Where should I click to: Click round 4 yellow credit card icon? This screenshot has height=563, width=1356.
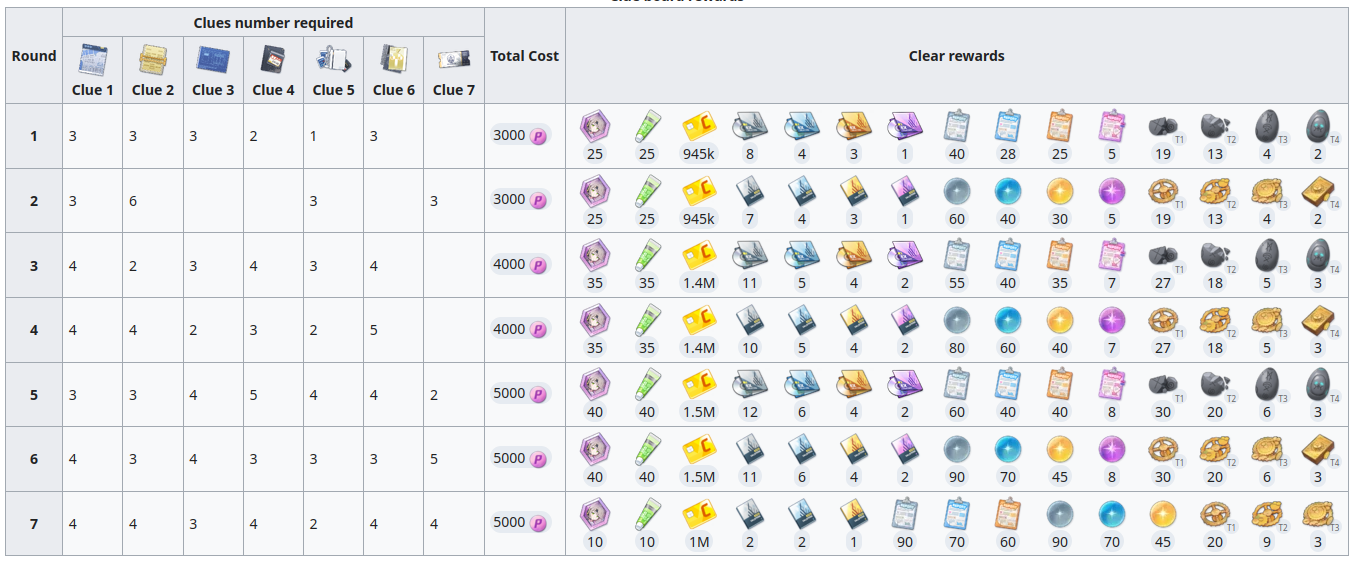tap(698, 319)
